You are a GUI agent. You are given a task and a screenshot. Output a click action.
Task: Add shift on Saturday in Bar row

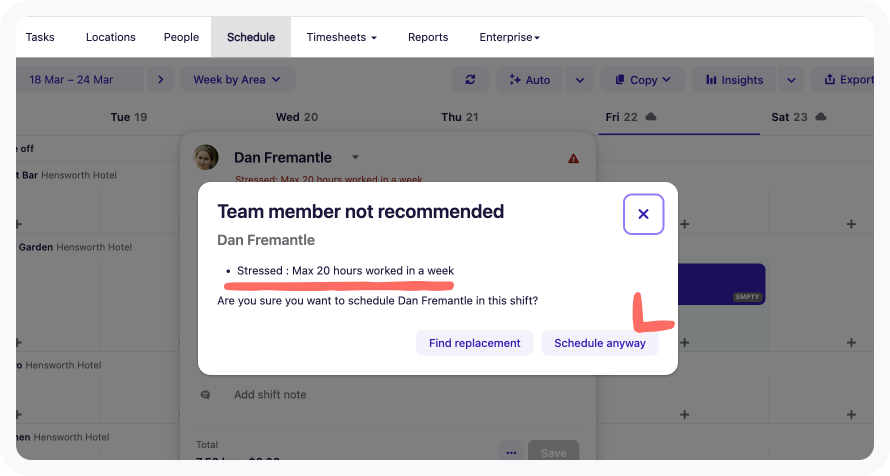[851, 224]
